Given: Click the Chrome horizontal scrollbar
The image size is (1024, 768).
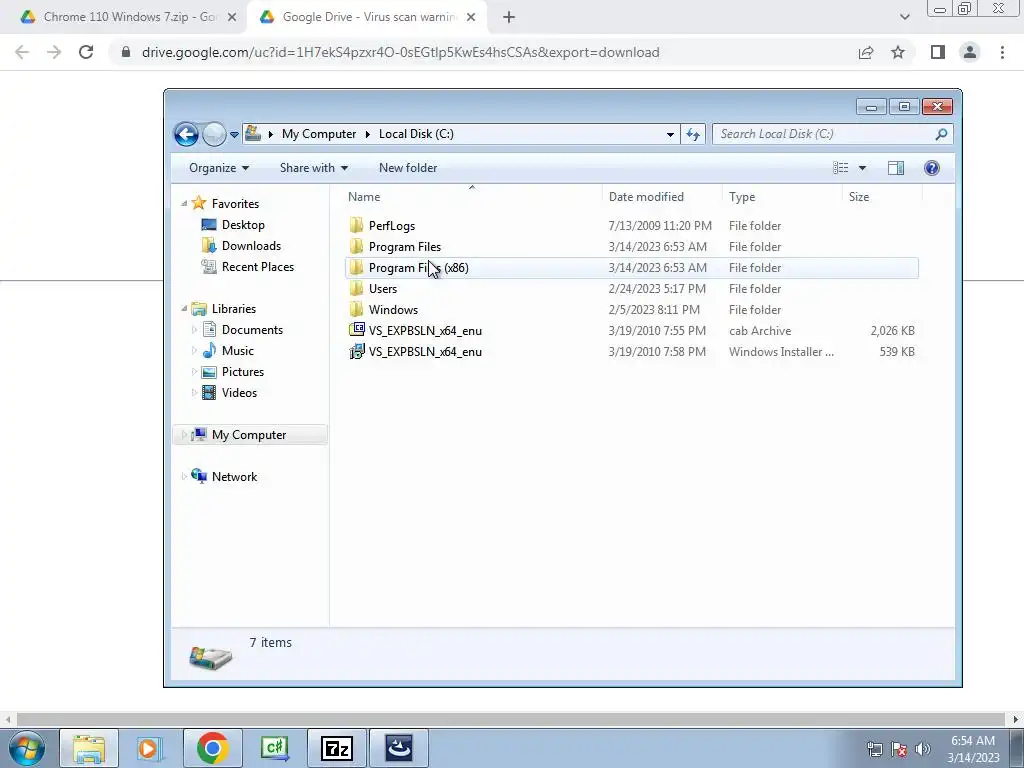Looking at the screenshot, I should tap(511, 720).
